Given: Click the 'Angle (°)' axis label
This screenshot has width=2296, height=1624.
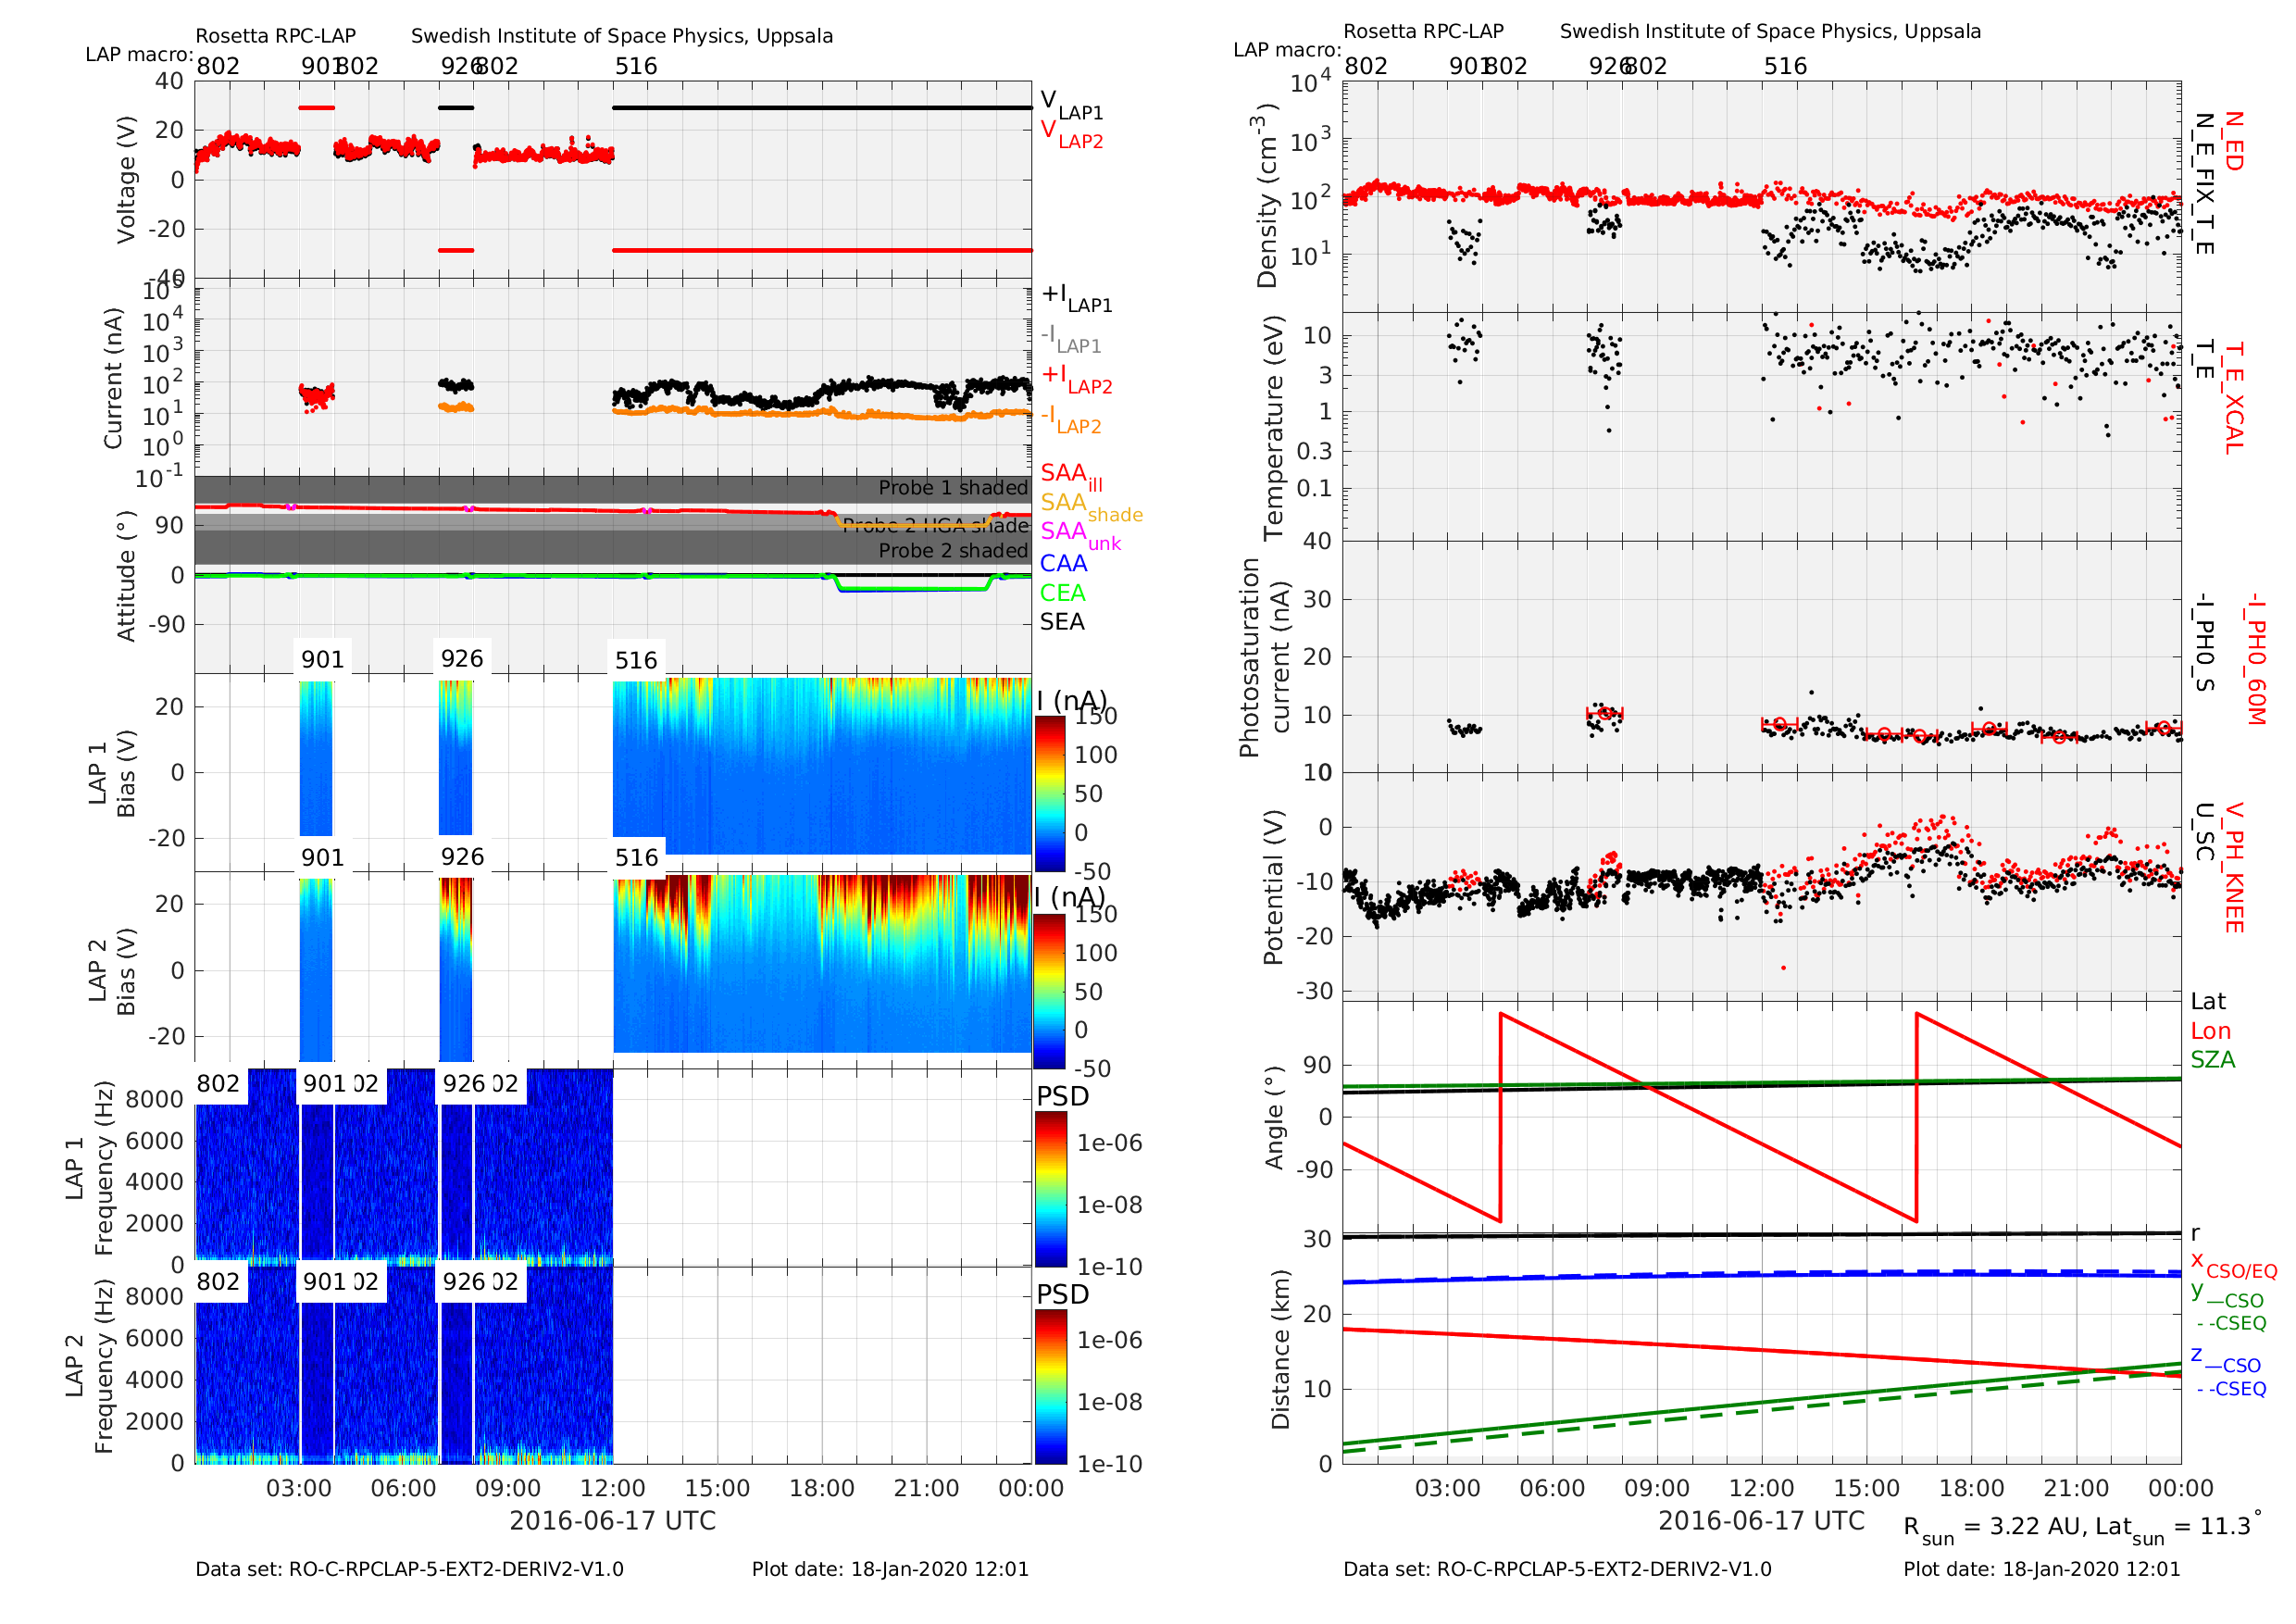Looking at the screenshot, I should click(x=1273, y=1118).
